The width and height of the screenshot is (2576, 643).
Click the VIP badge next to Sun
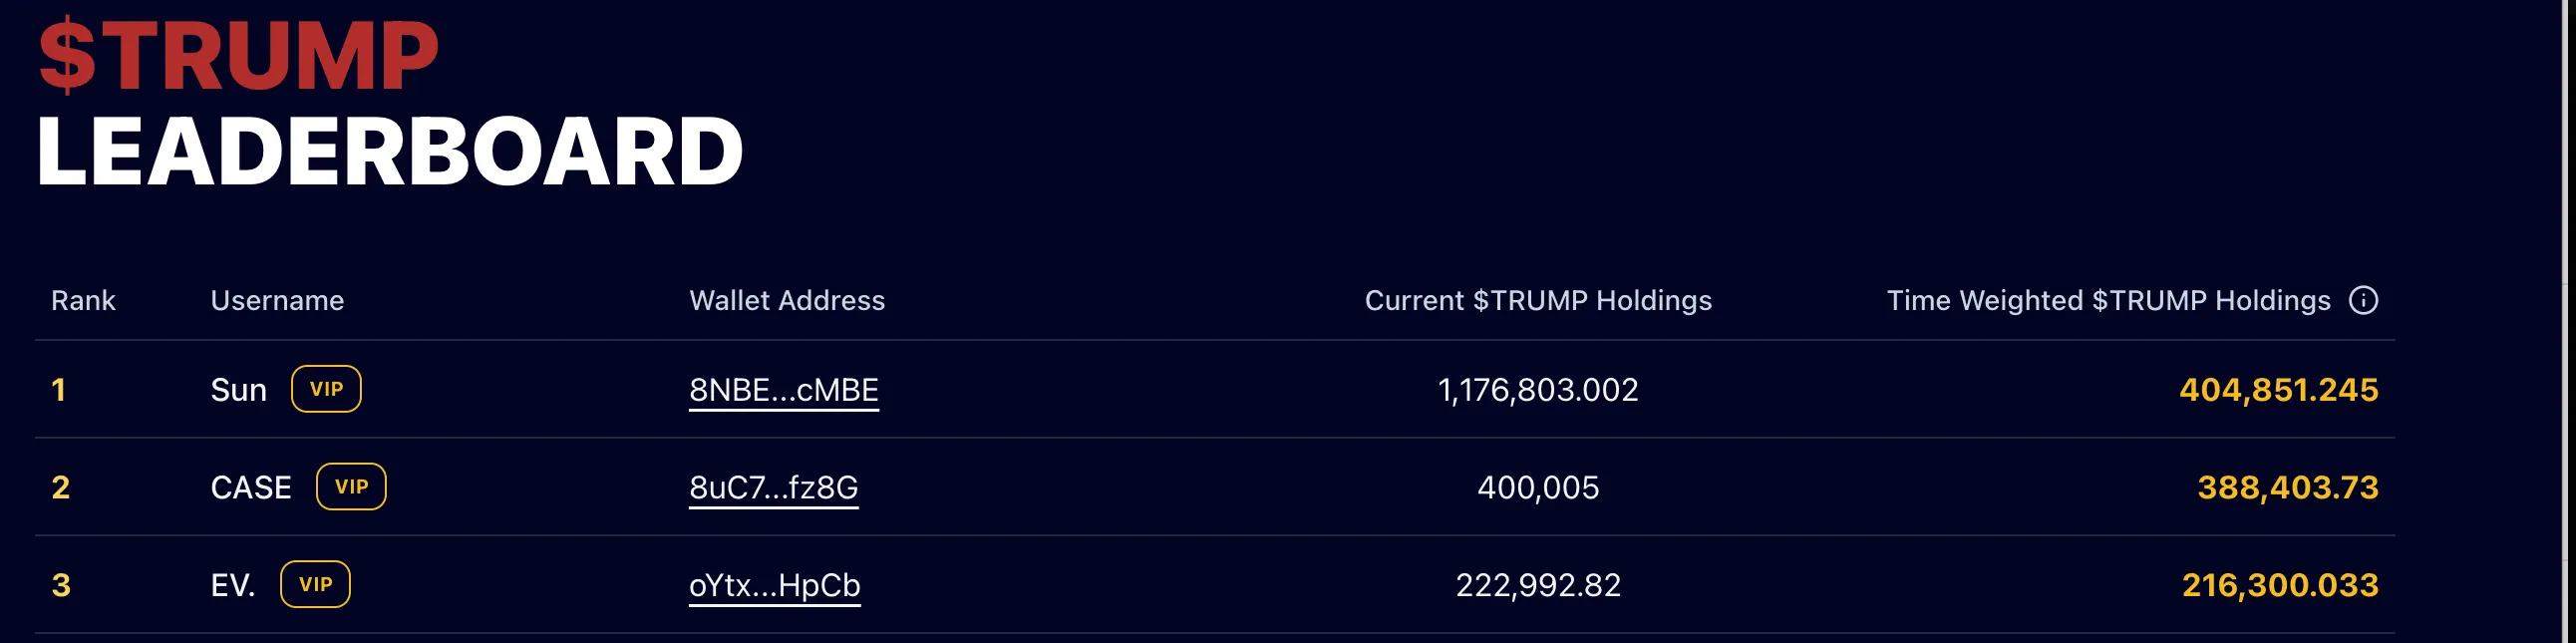pos(327,390)
